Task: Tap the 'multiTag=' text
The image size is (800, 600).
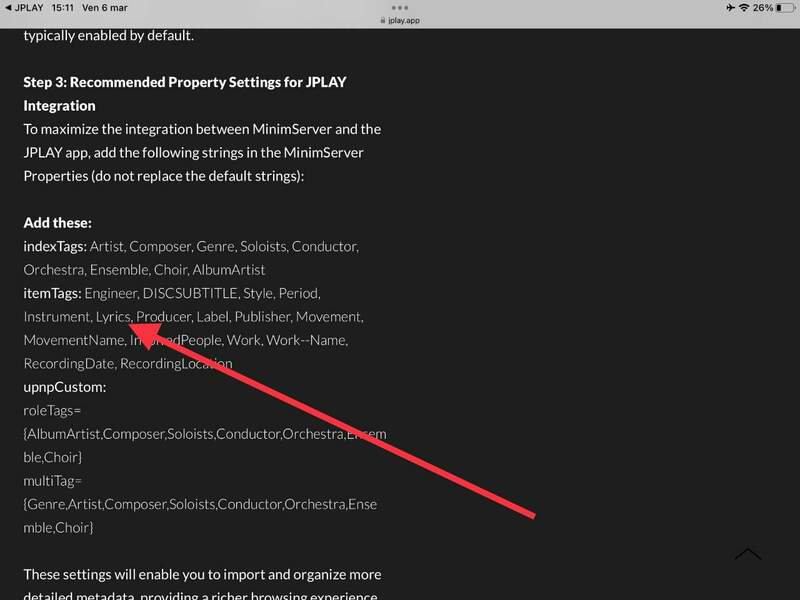Action: coord(53,481)
